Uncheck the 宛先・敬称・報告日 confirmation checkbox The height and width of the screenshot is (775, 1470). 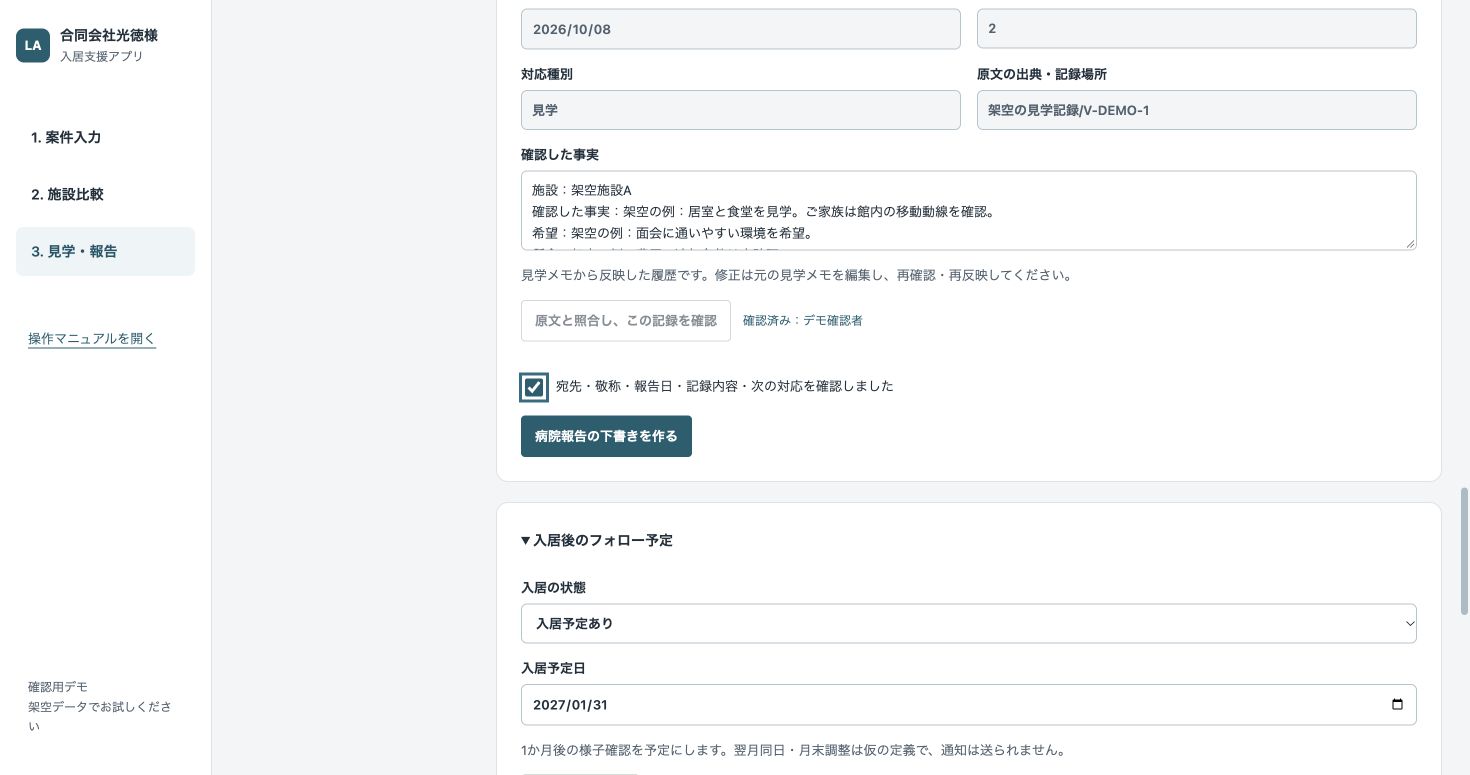534,387
